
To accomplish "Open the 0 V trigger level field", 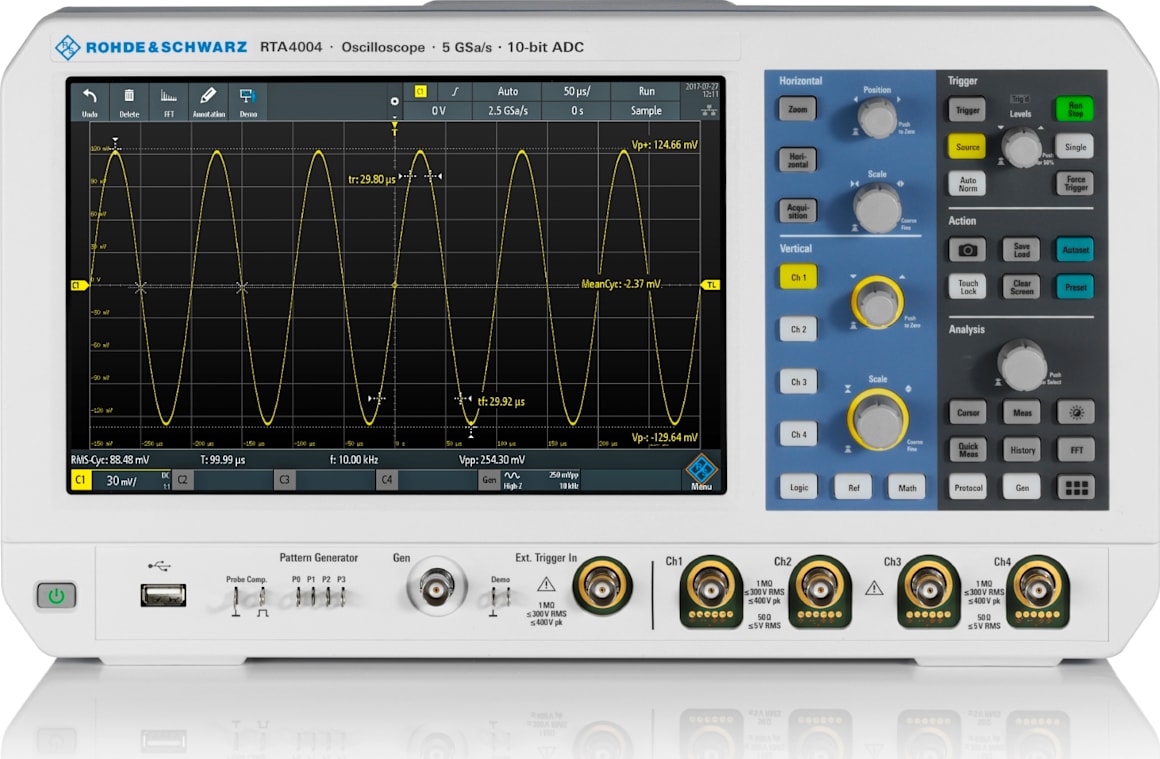I will tap(439, 110).
